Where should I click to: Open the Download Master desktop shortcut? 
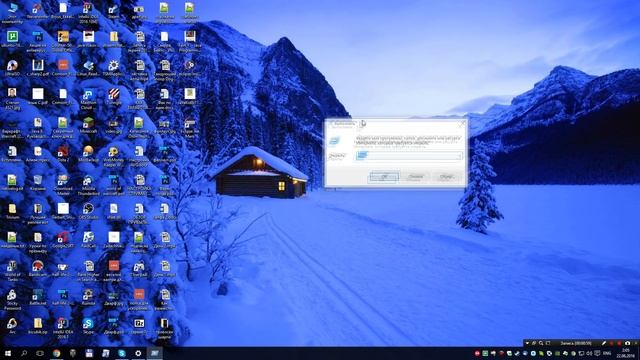[63, 185]
